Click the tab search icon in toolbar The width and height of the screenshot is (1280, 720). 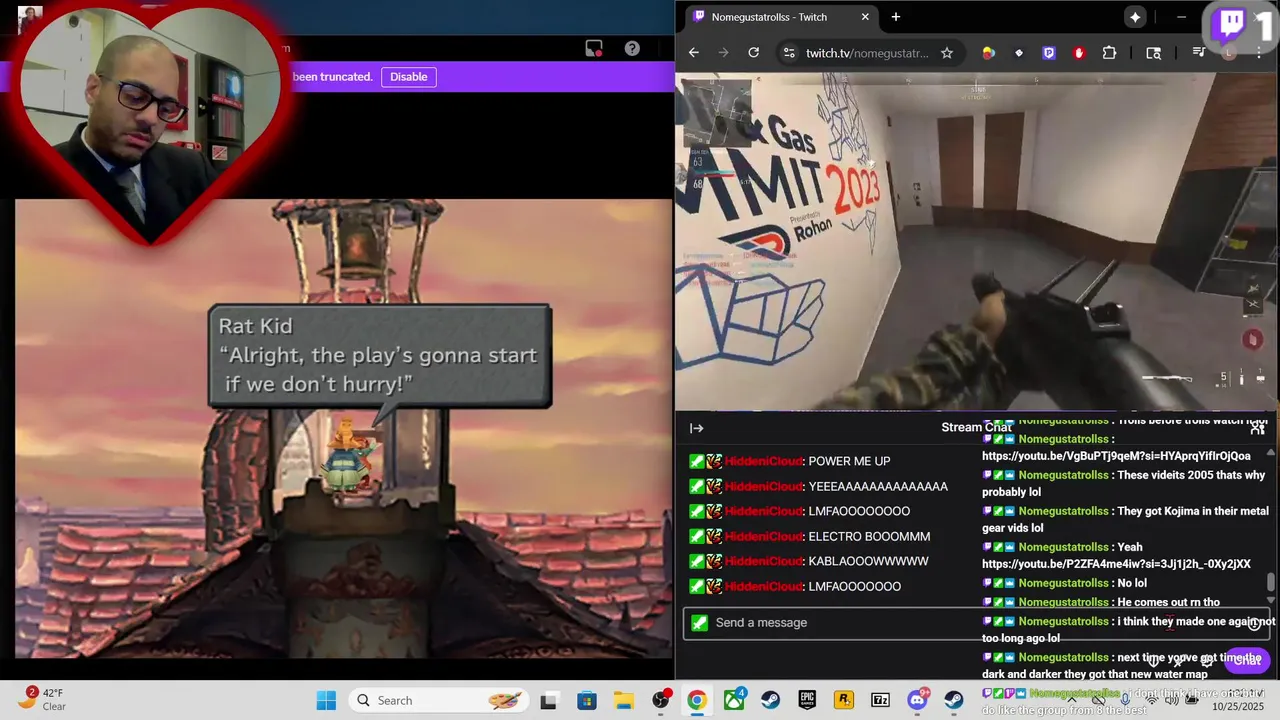[1154, 53]
